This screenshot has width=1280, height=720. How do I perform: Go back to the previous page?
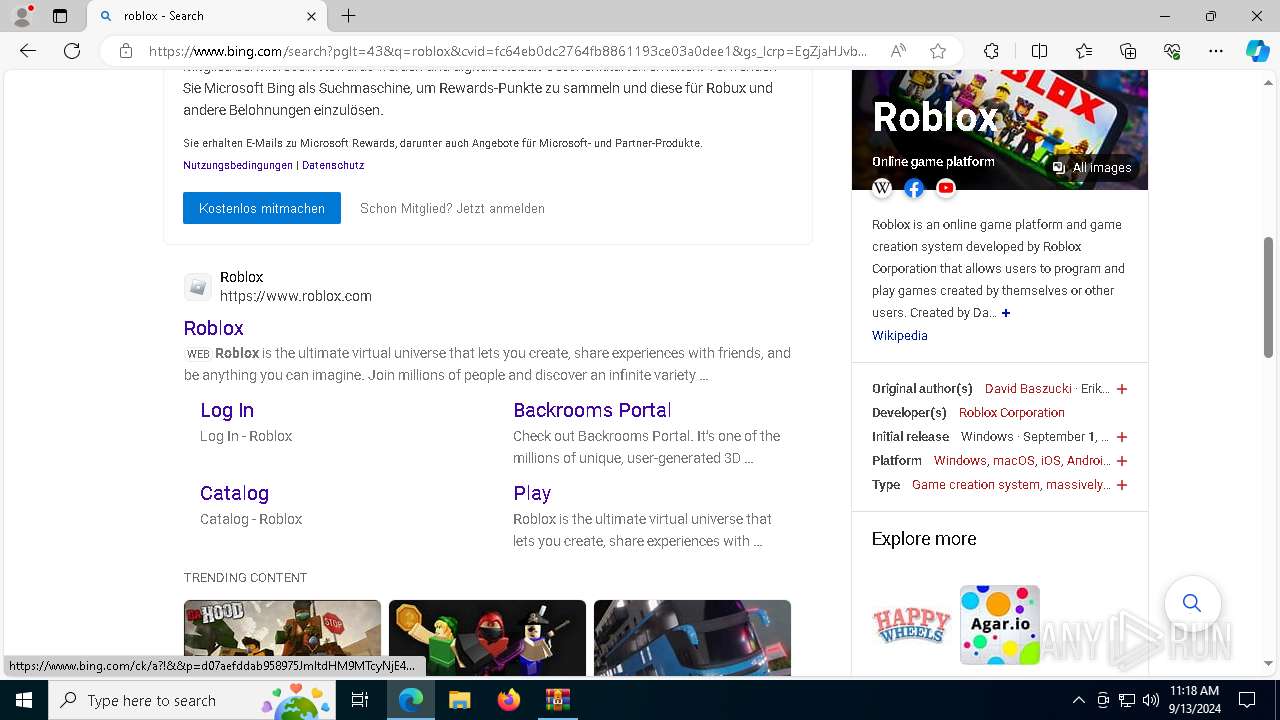click(28, 51)
